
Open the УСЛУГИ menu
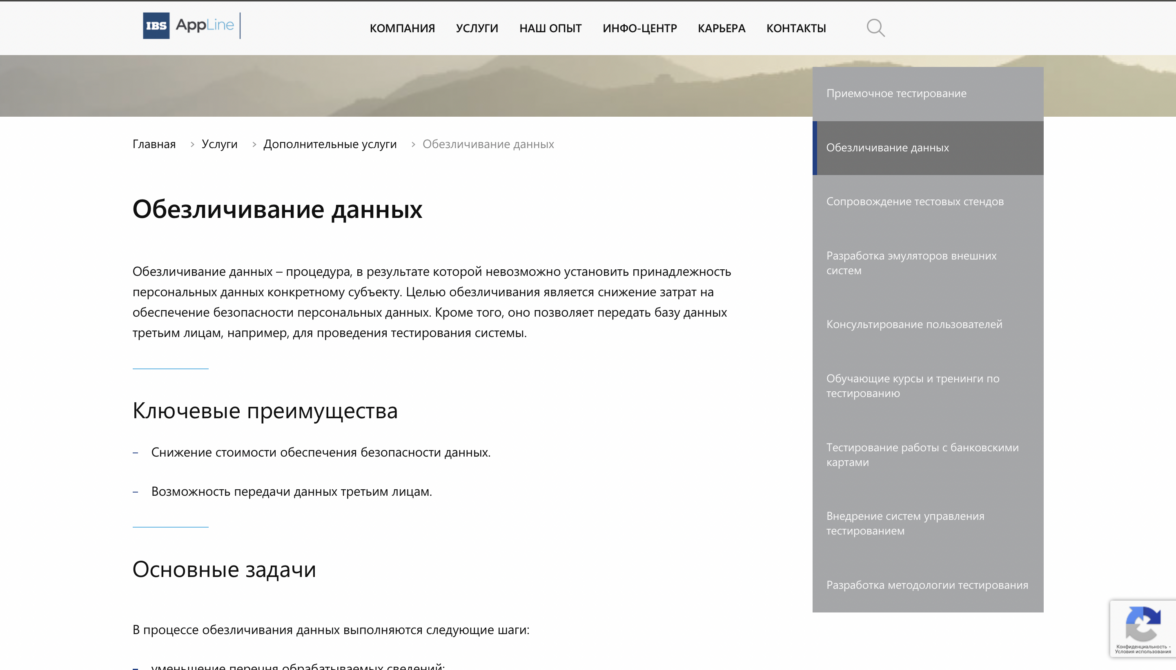[x=477, y=29]
